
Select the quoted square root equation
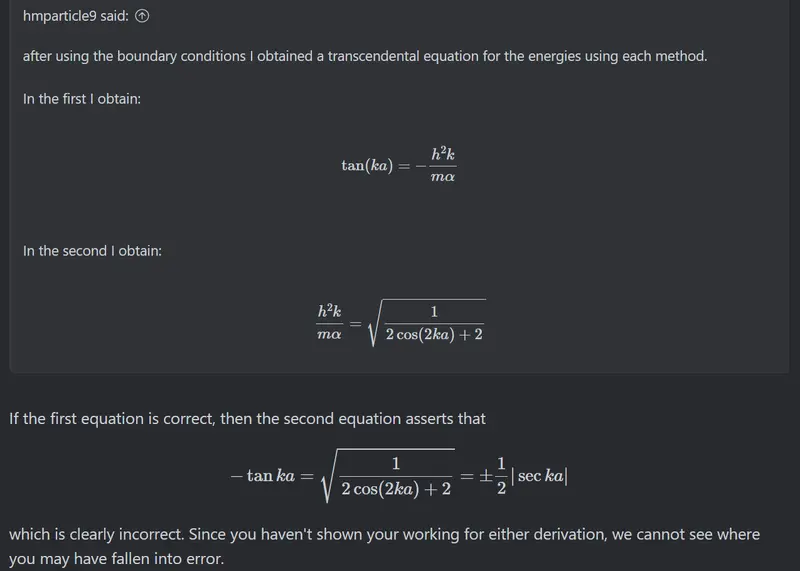tap(401, 323)
